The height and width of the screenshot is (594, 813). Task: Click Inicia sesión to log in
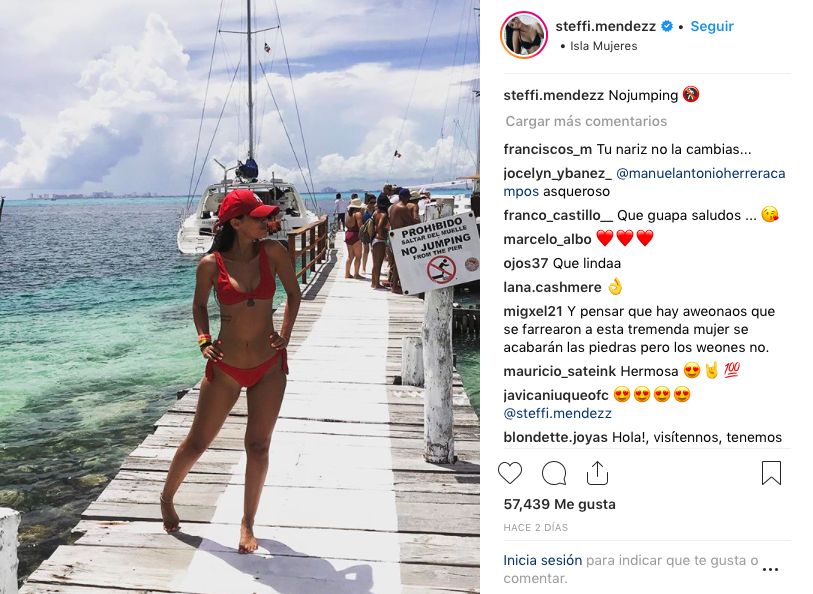[x=542, y=560]
